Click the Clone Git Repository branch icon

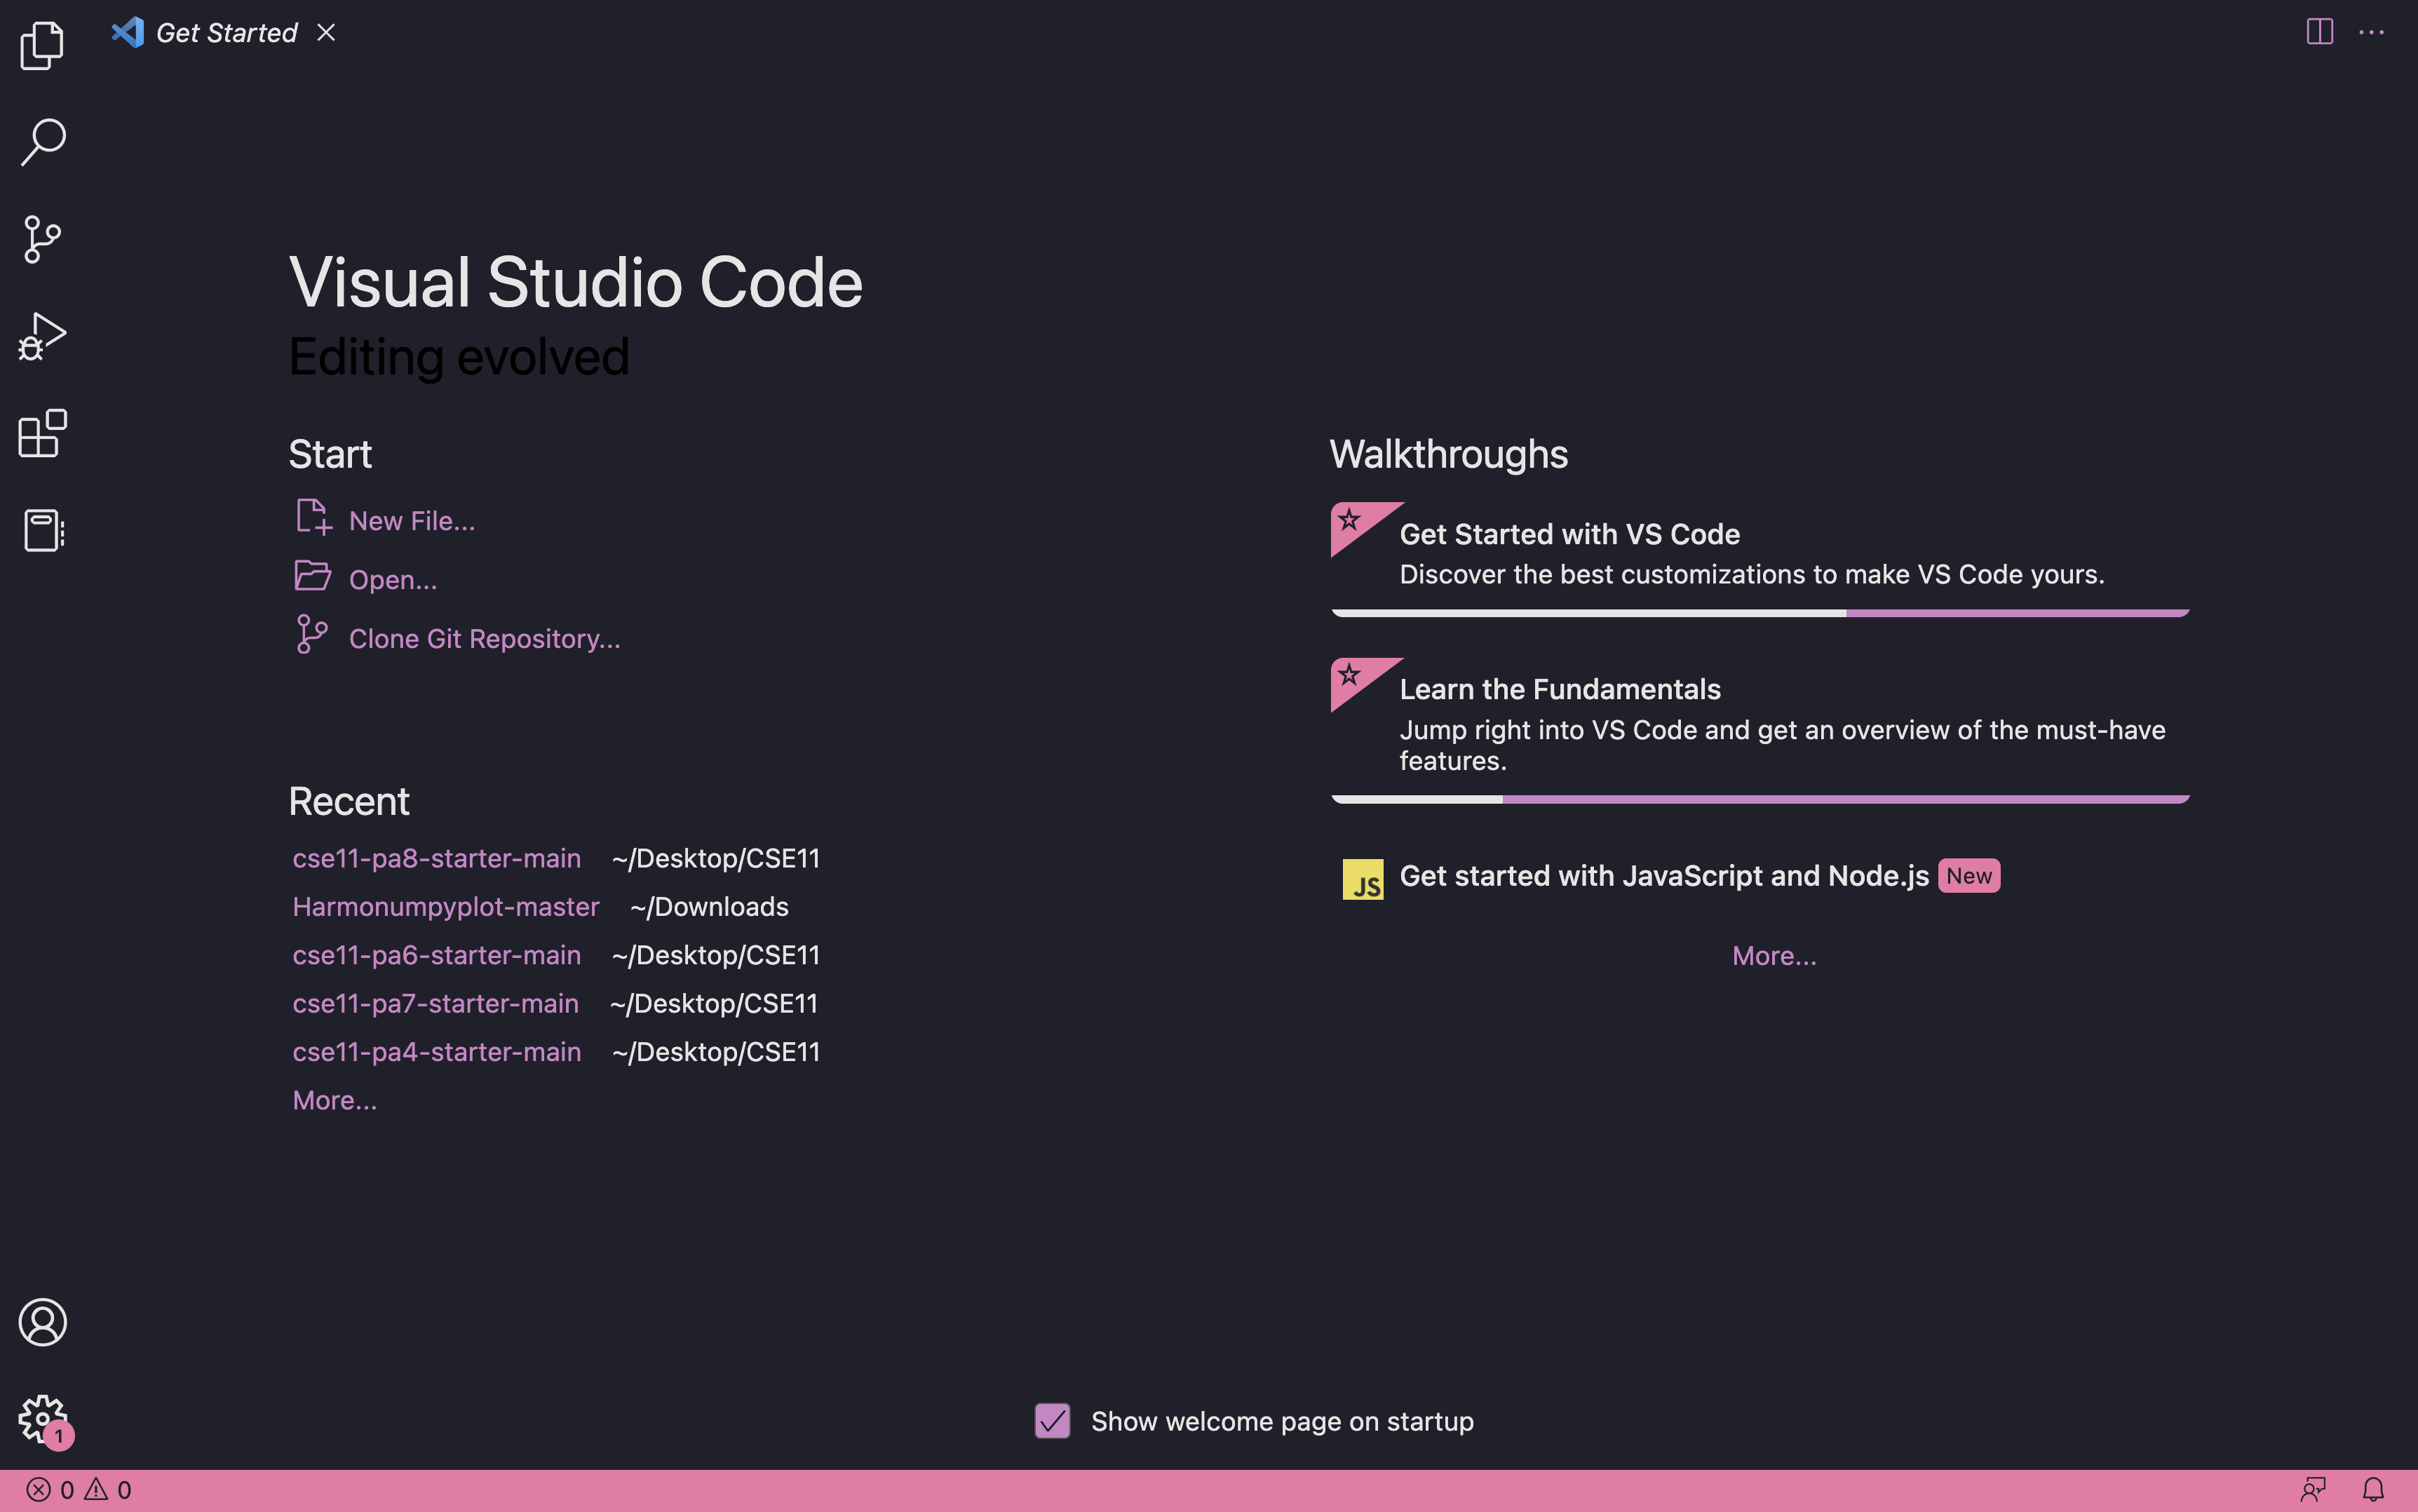[x=312, y=634]
